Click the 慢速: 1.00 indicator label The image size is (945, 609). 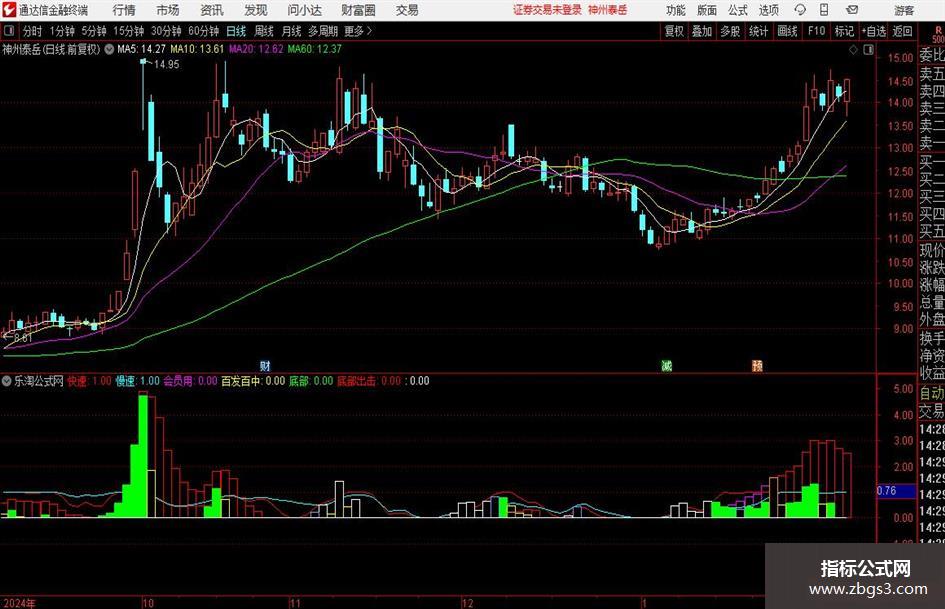click(x=137, y=381)
